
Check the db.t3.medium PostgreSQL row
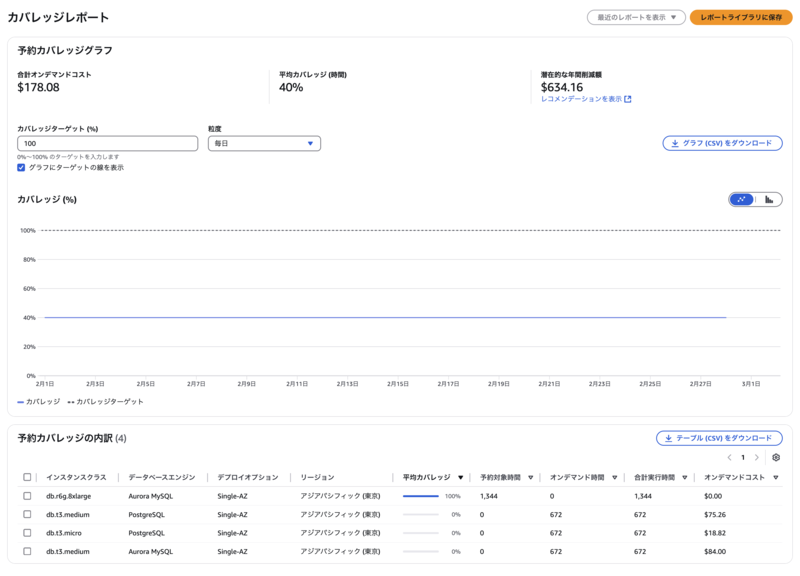(27, 514)
